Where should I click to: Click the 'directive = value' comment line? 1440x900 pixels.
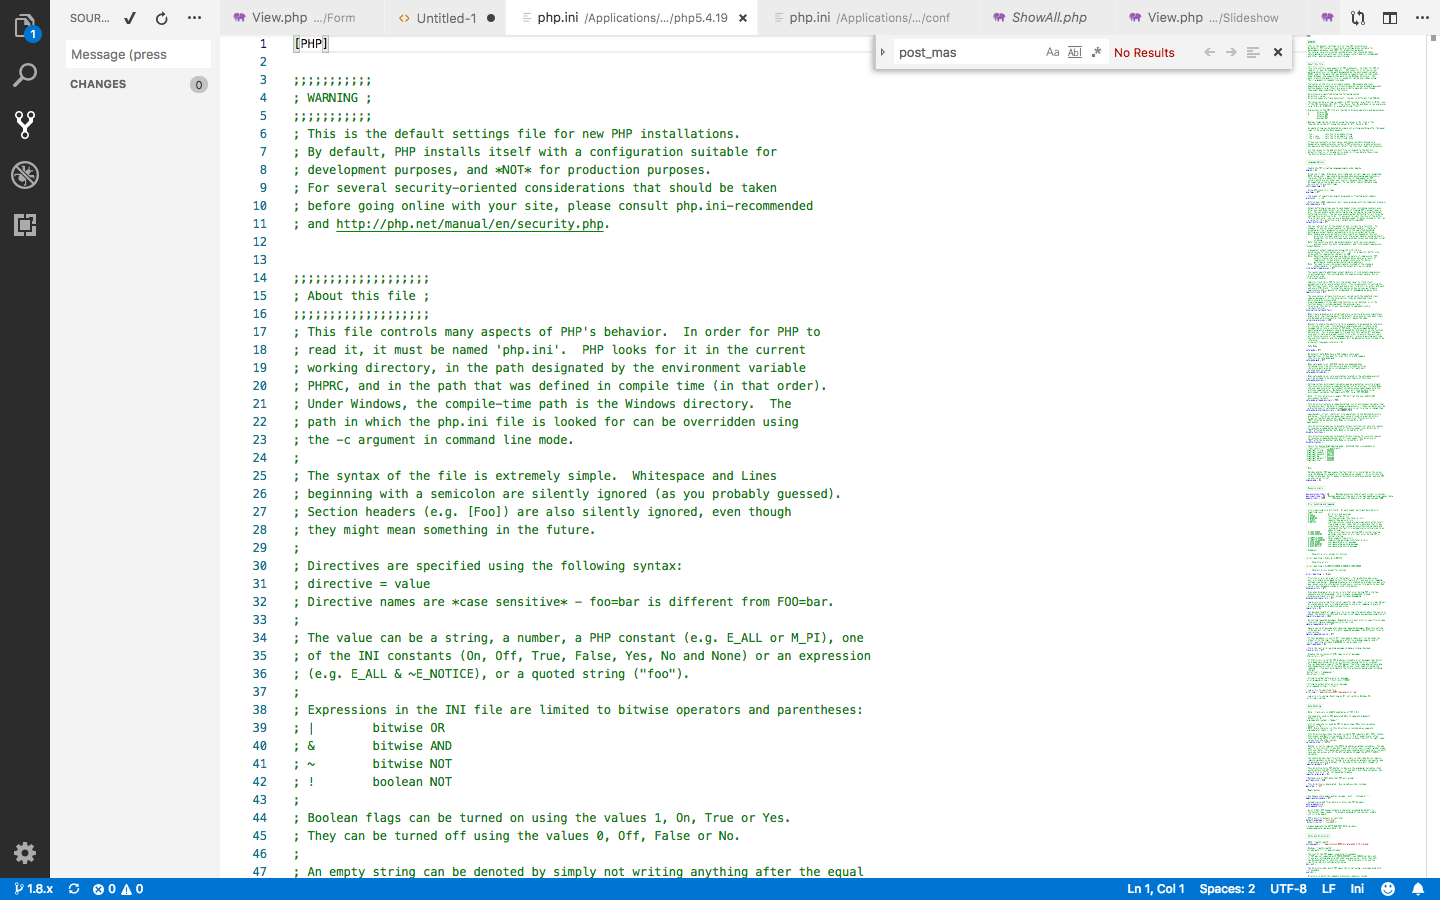coord(362,584)
